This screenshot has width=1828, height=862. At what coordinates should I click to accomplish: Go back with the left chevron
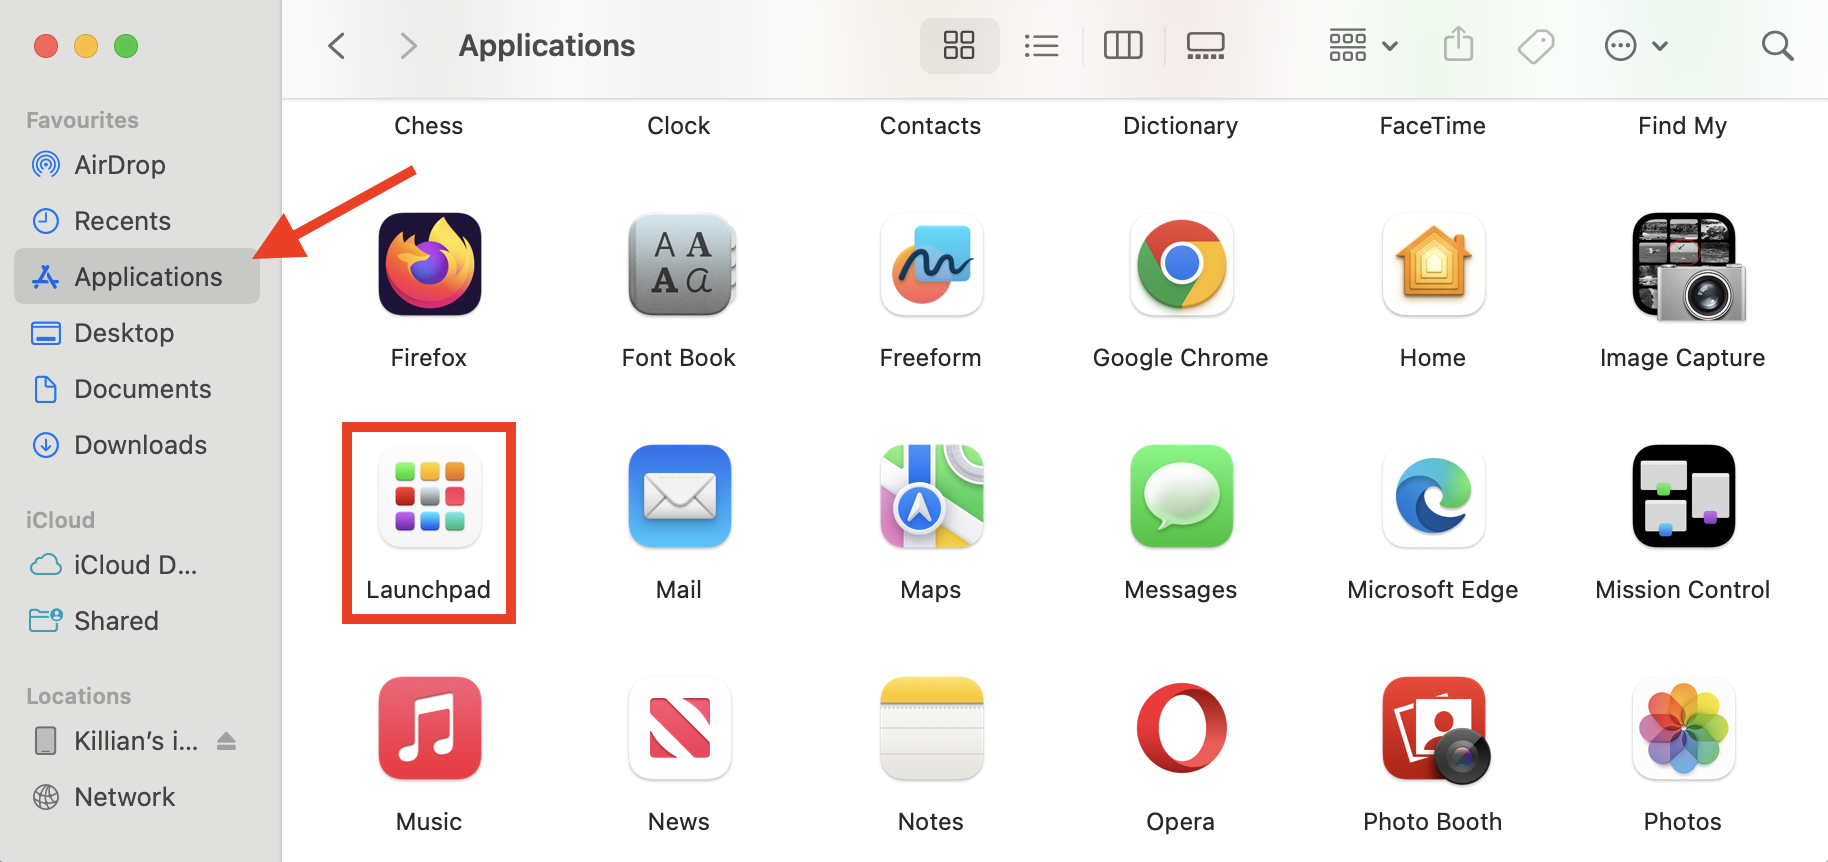tap(337, 45)
